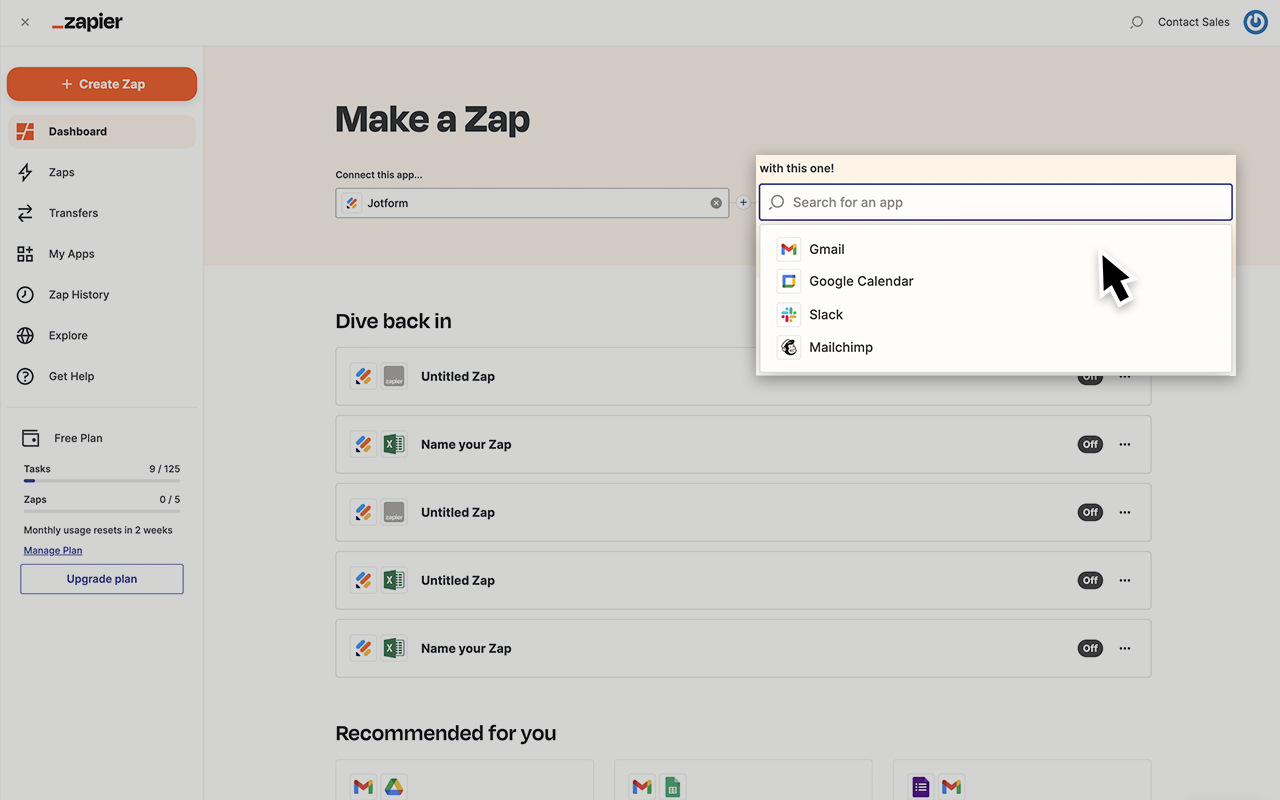Image resolution: width=1280 pixels, height=800 pixels.
Task: Choose Slack in the app list
Action: (x=824, y=314)
